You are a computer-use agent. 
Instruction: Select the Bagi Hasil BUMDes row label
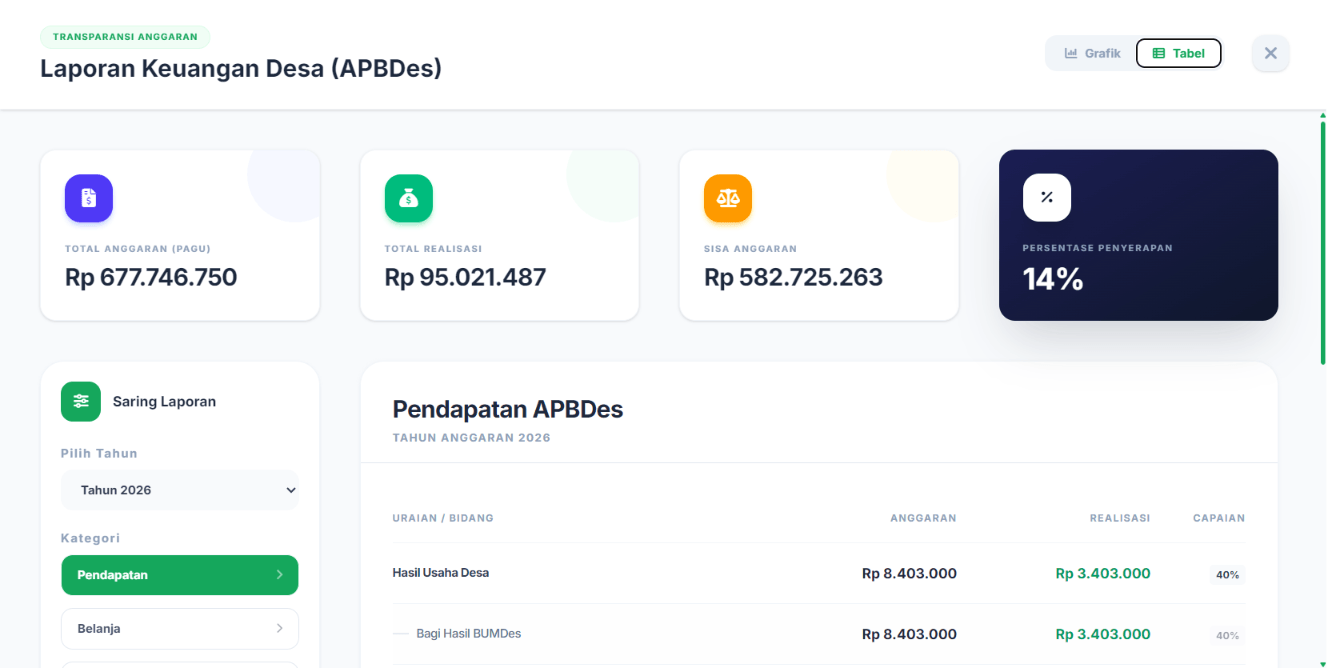[x=468, y=634]
